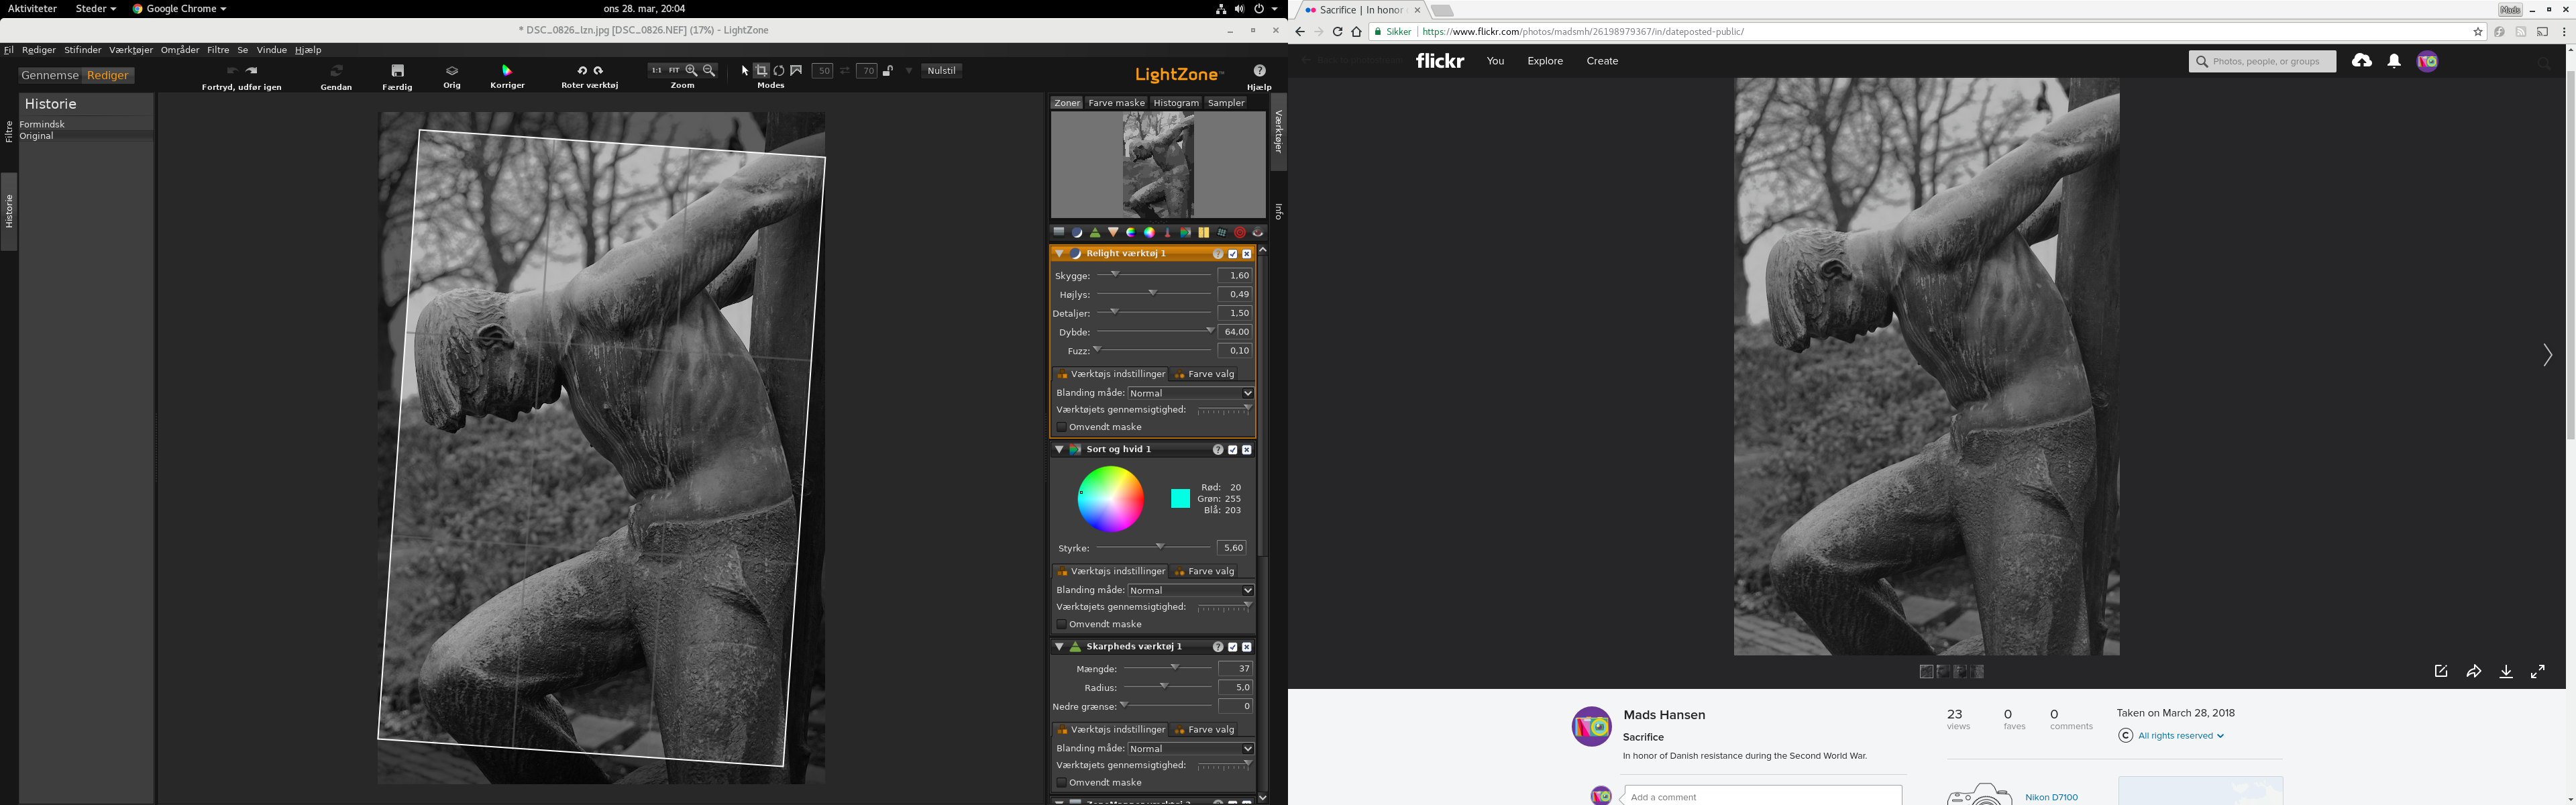Rotate image clockwise with Roter værktøj
This screenshot has width=2576, height=805.
598,71
